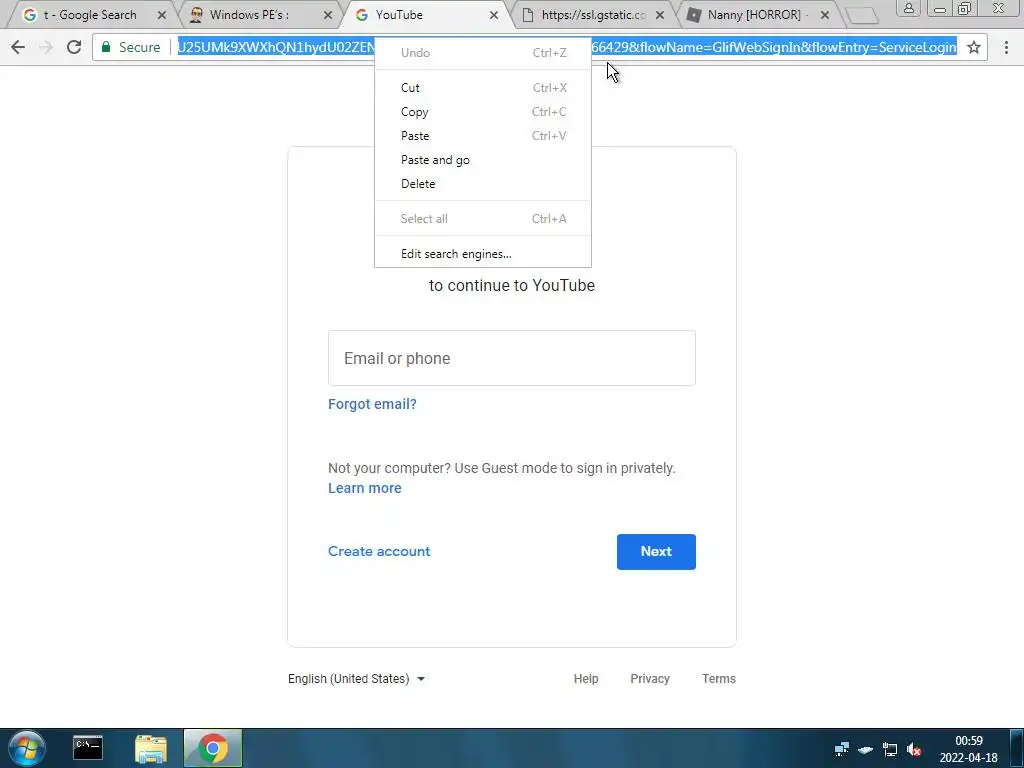Viewport: 1024px width, 768px height.
Task: Switch to the t - Google Search tab
Action: tap(90, 15)
